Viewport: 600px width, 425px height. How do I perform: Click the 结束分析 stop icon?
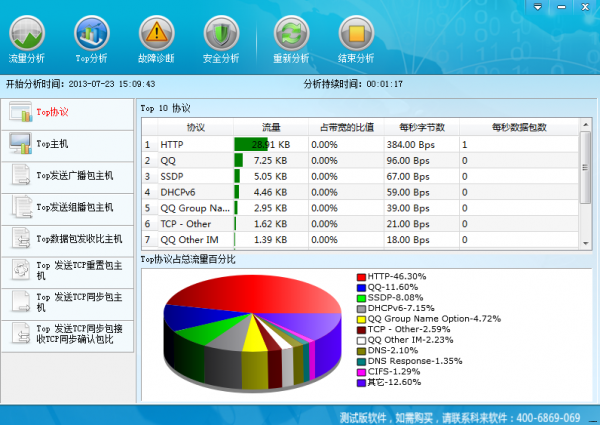point(356,34)
